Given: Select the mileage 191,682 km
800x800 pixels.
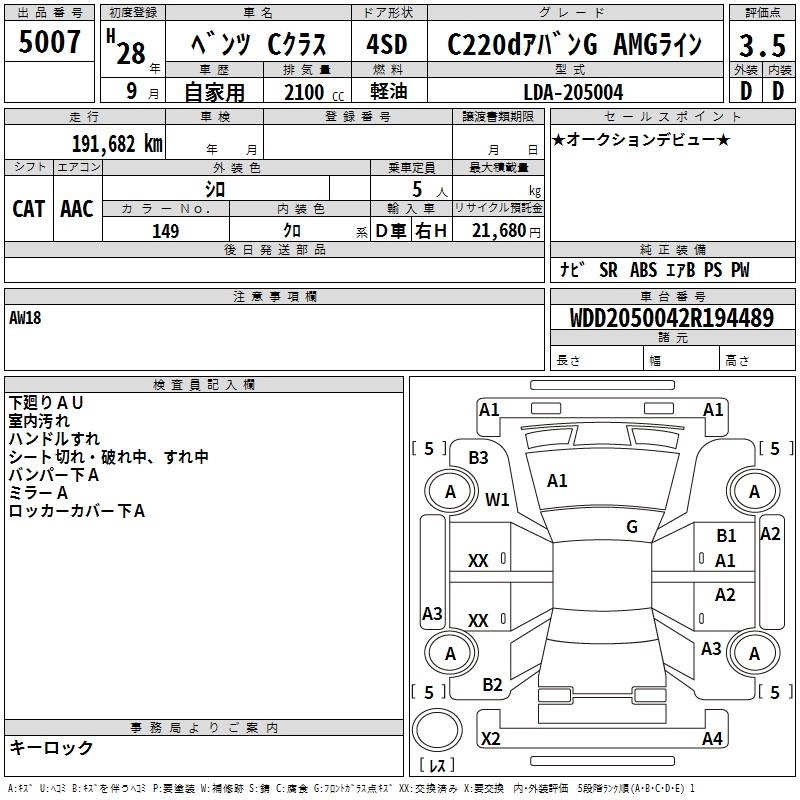Looking at the screenshot, I should [x=117, y=144].
